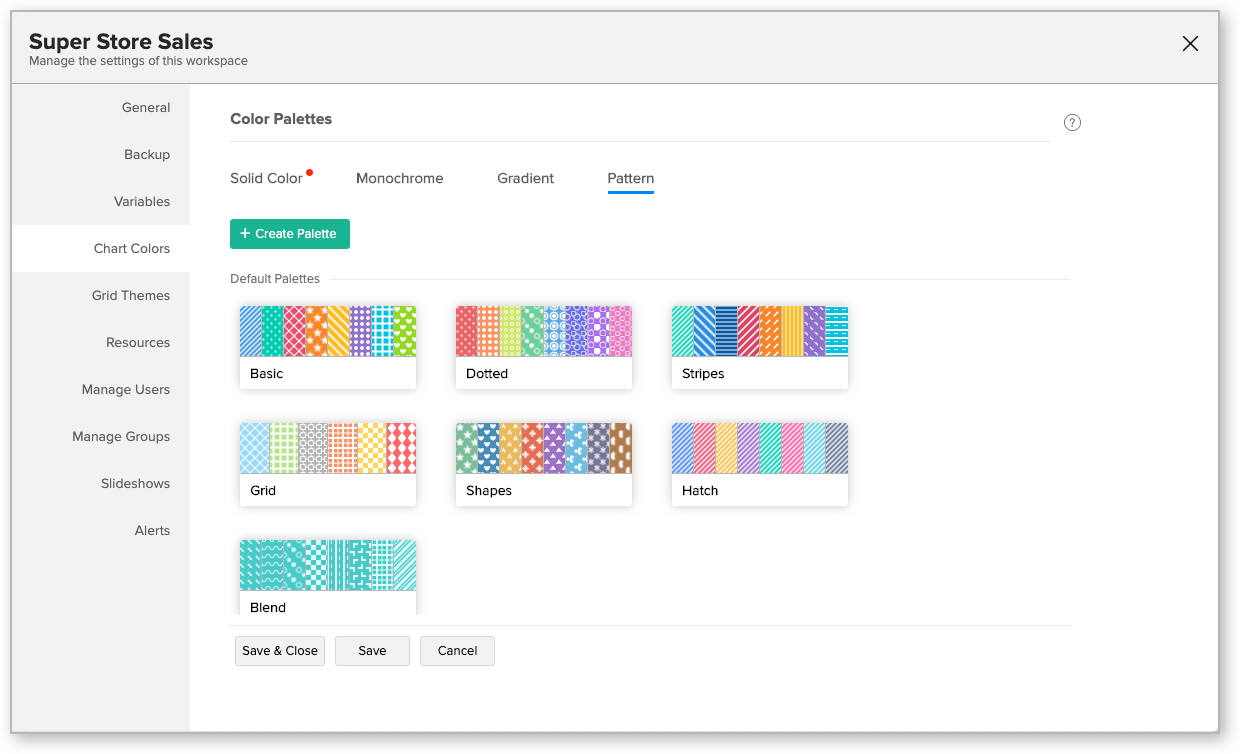1240x754 pixels.
Task: Switch to the Solid Color tab
Action: [266, 178]
